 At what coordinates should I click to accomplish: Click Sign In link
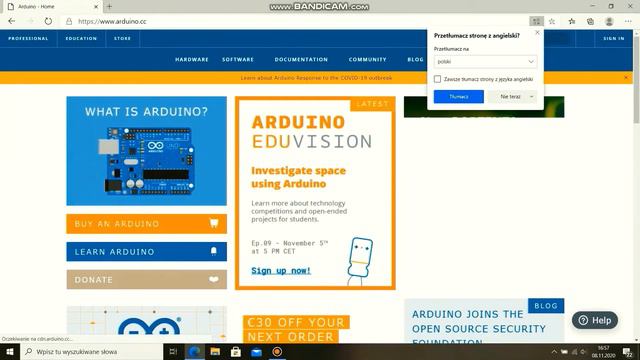pyautogui.click(x=614, y=38)
